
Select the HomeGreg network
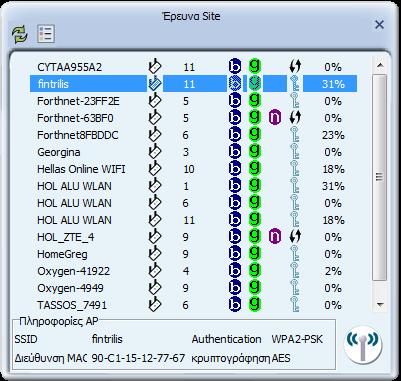point(62,254)
